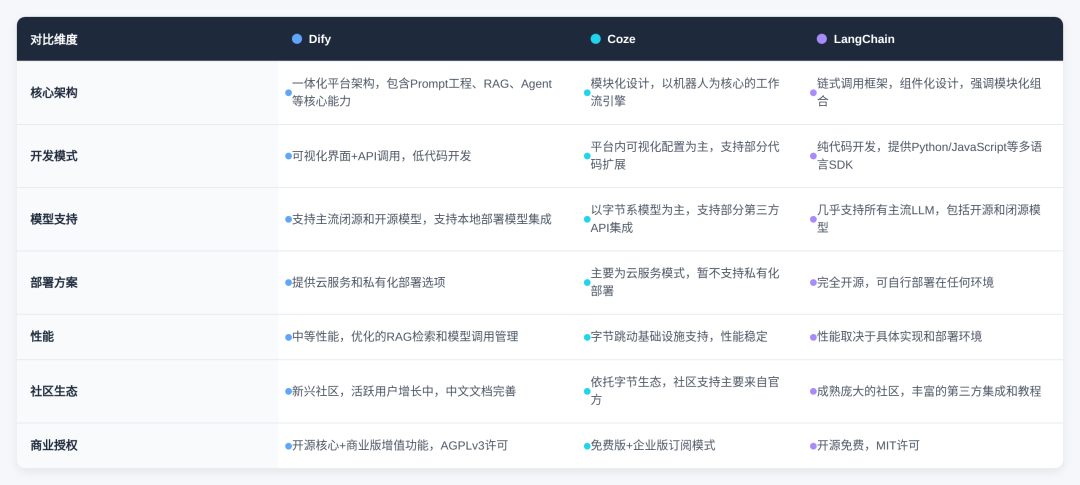Select the 对比维度 column header
This screenshot has height=485, width=1080.
(54, 39)
